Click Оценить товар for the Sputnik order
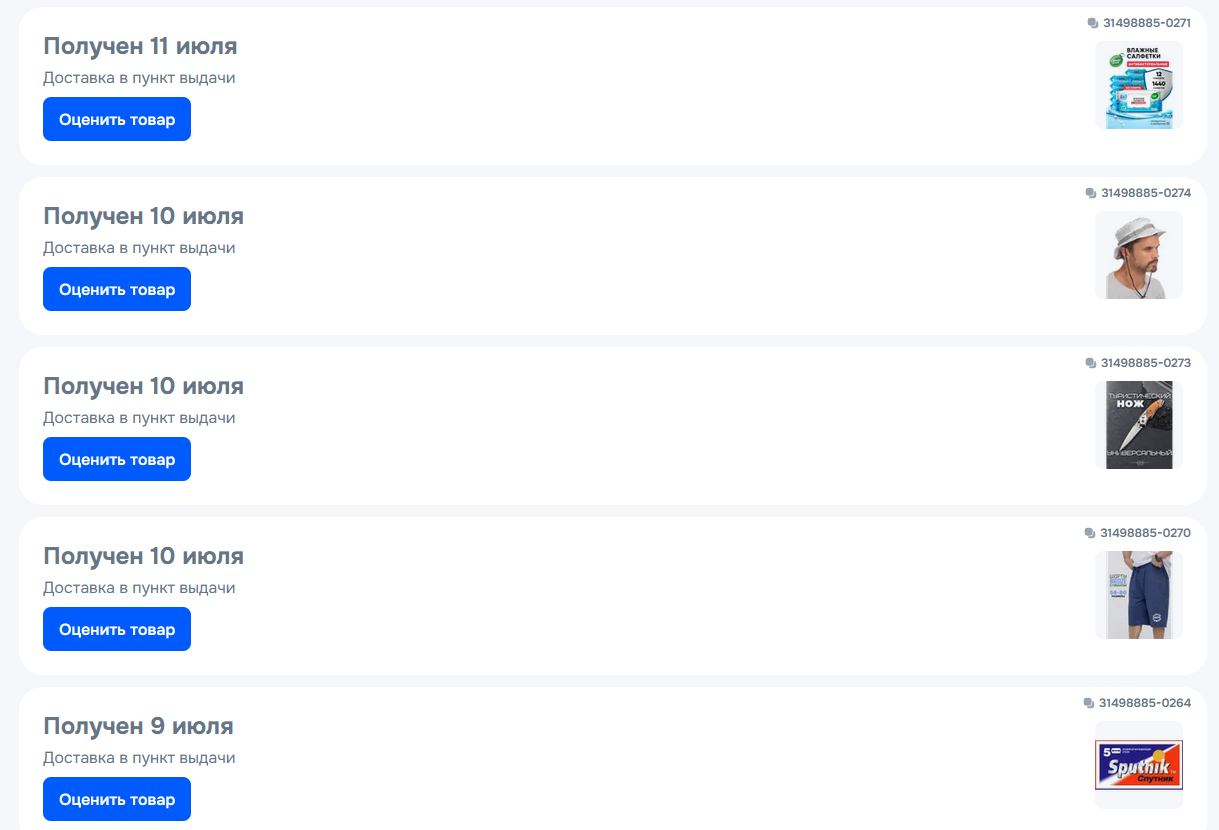This screenshot has height=830, width=1219. pos(117,799)
